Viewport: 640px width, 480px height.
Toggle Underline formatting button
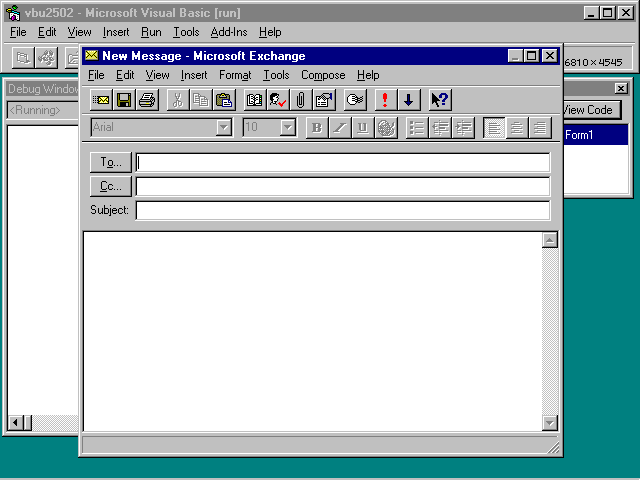click(362, 127)
